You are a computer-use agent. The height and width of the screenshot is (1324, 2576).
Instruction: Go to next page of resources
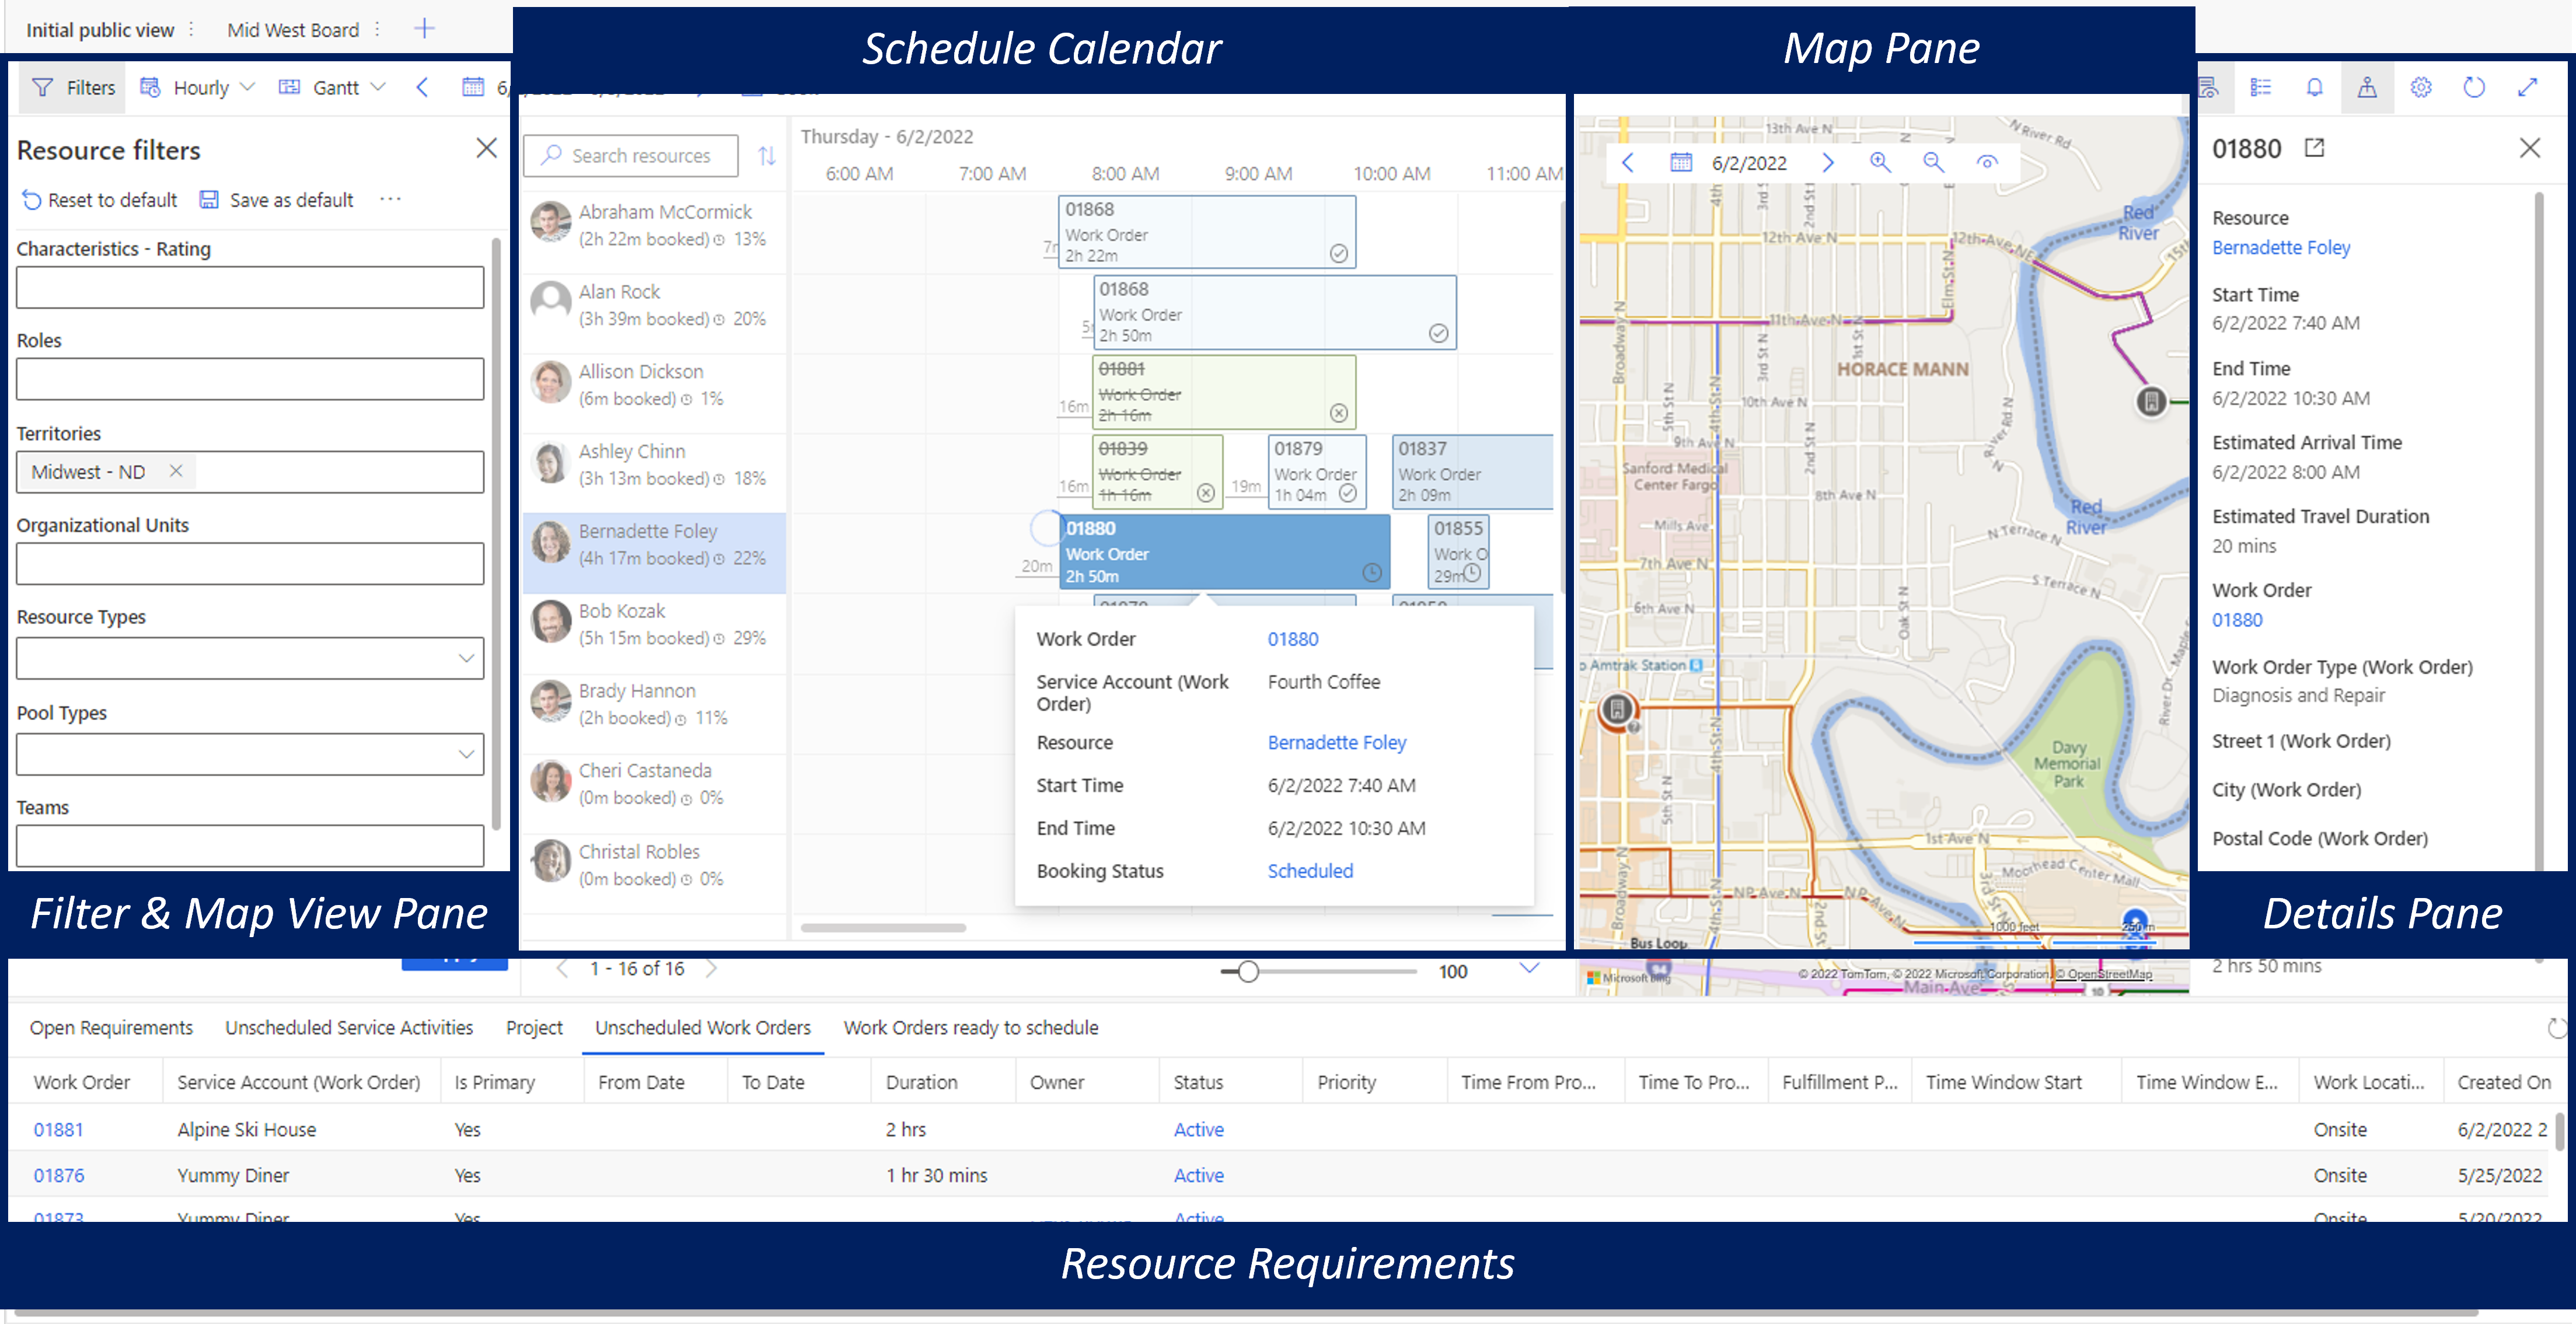[710, 968]
